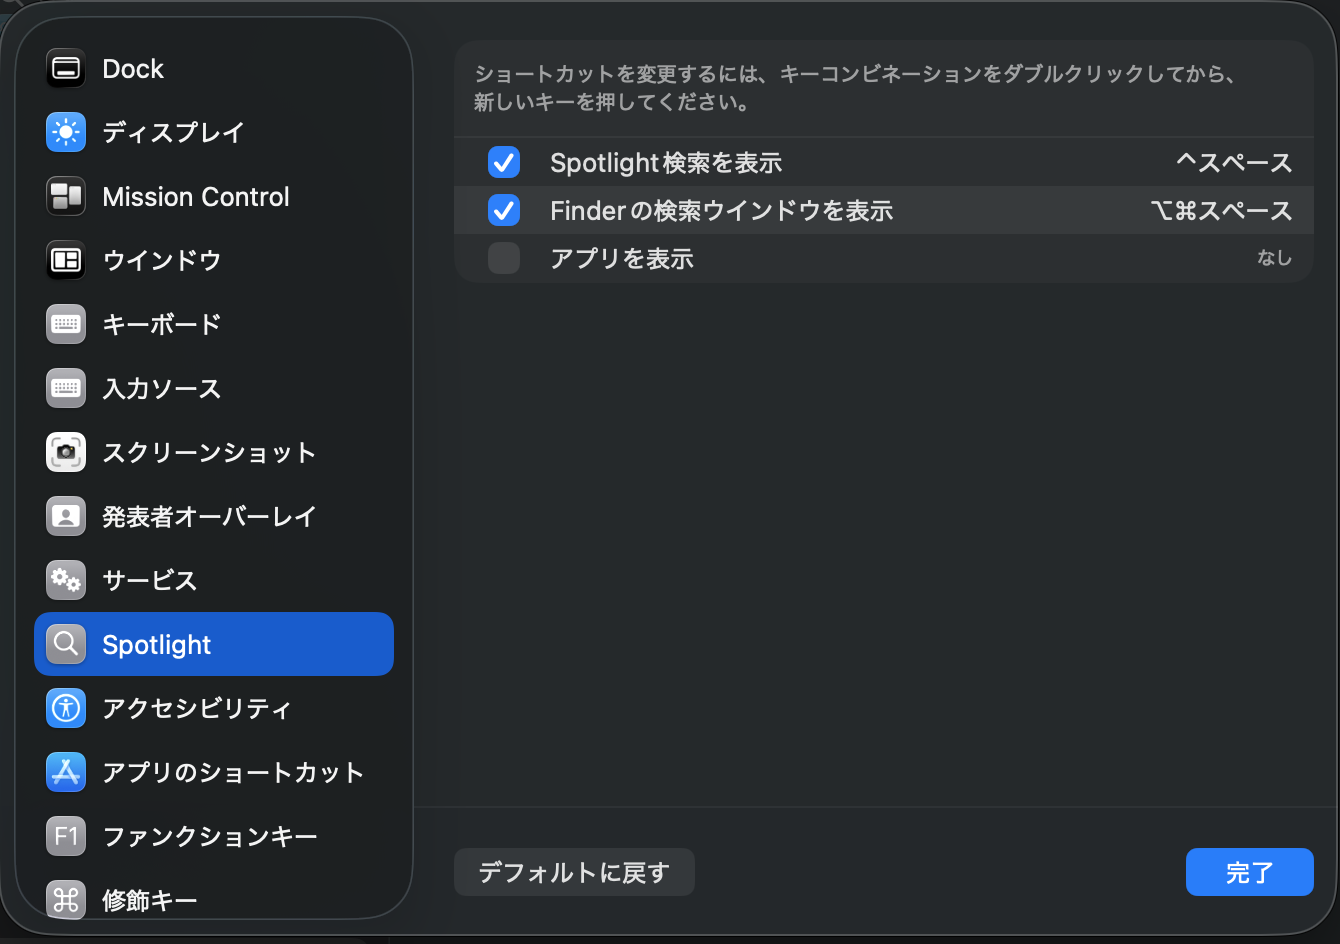Click the Dock icon in sidebar
Image resolution: width=1340 pixels, height=944 pixels.
(x=66, y=68)
